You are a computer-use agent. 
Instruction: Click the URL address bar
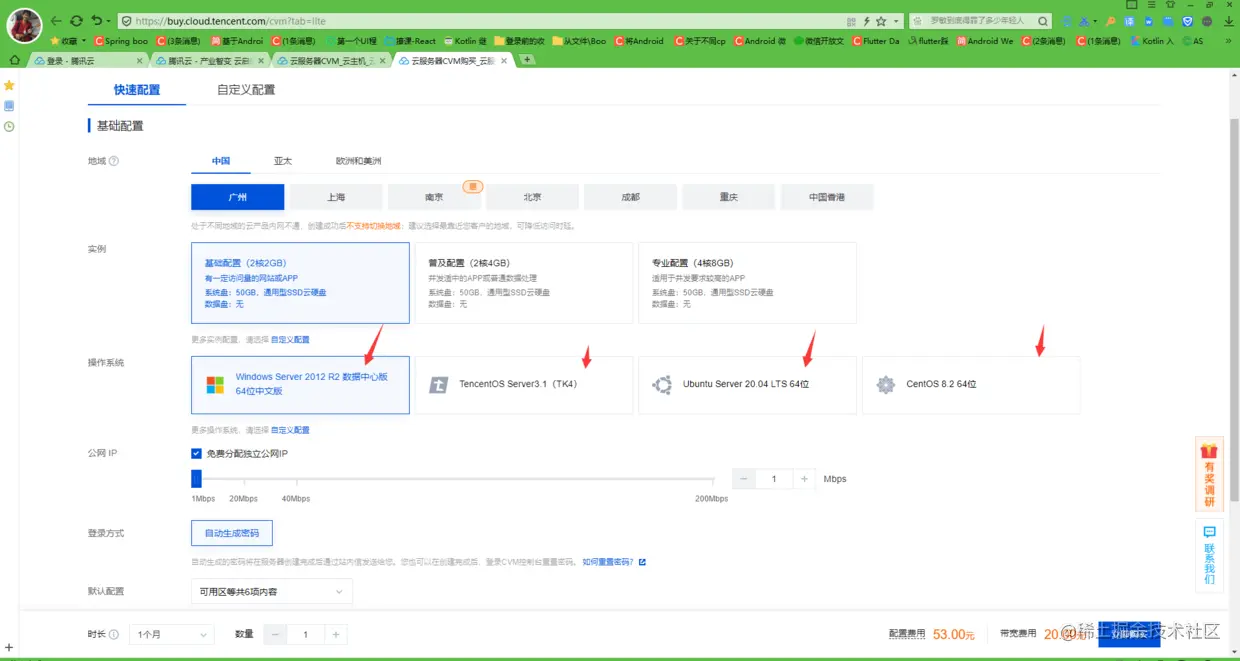[x=478, y=21]
